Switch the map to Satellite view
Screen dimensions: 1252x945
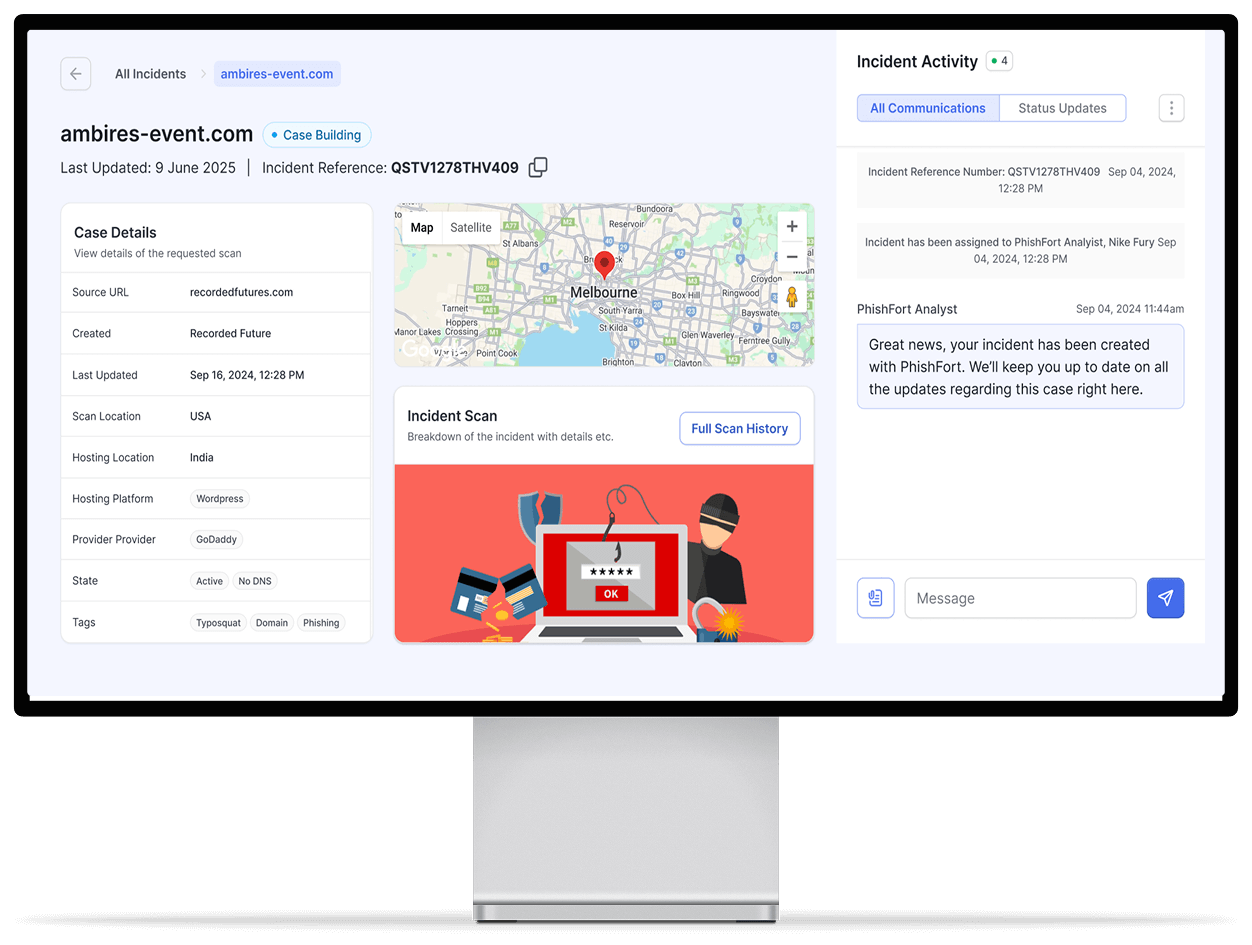pos(470,226)
